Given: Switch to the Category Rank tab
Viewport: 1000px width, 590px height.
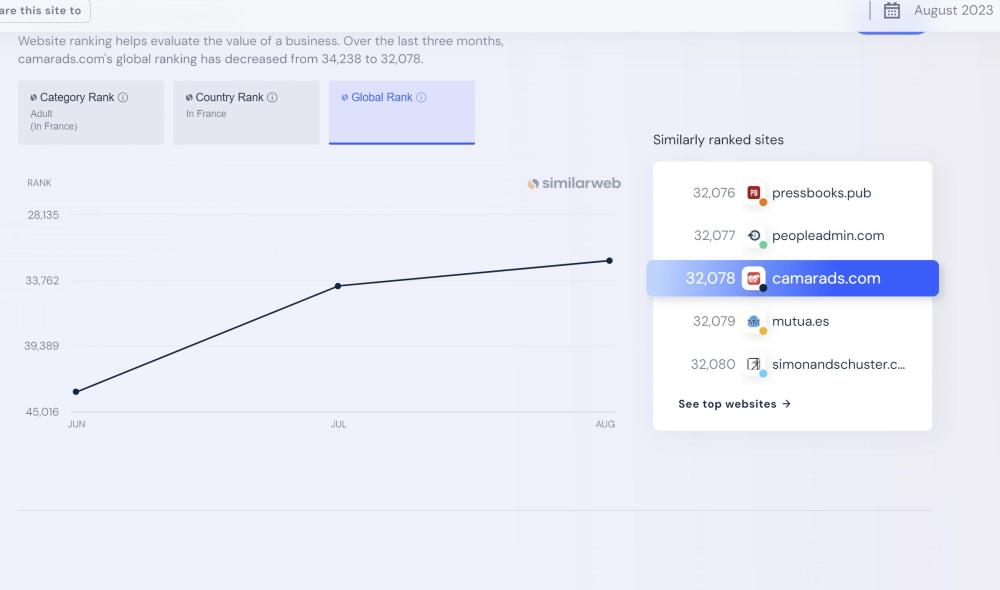Looking at the screenshot, I should point(90,112).
